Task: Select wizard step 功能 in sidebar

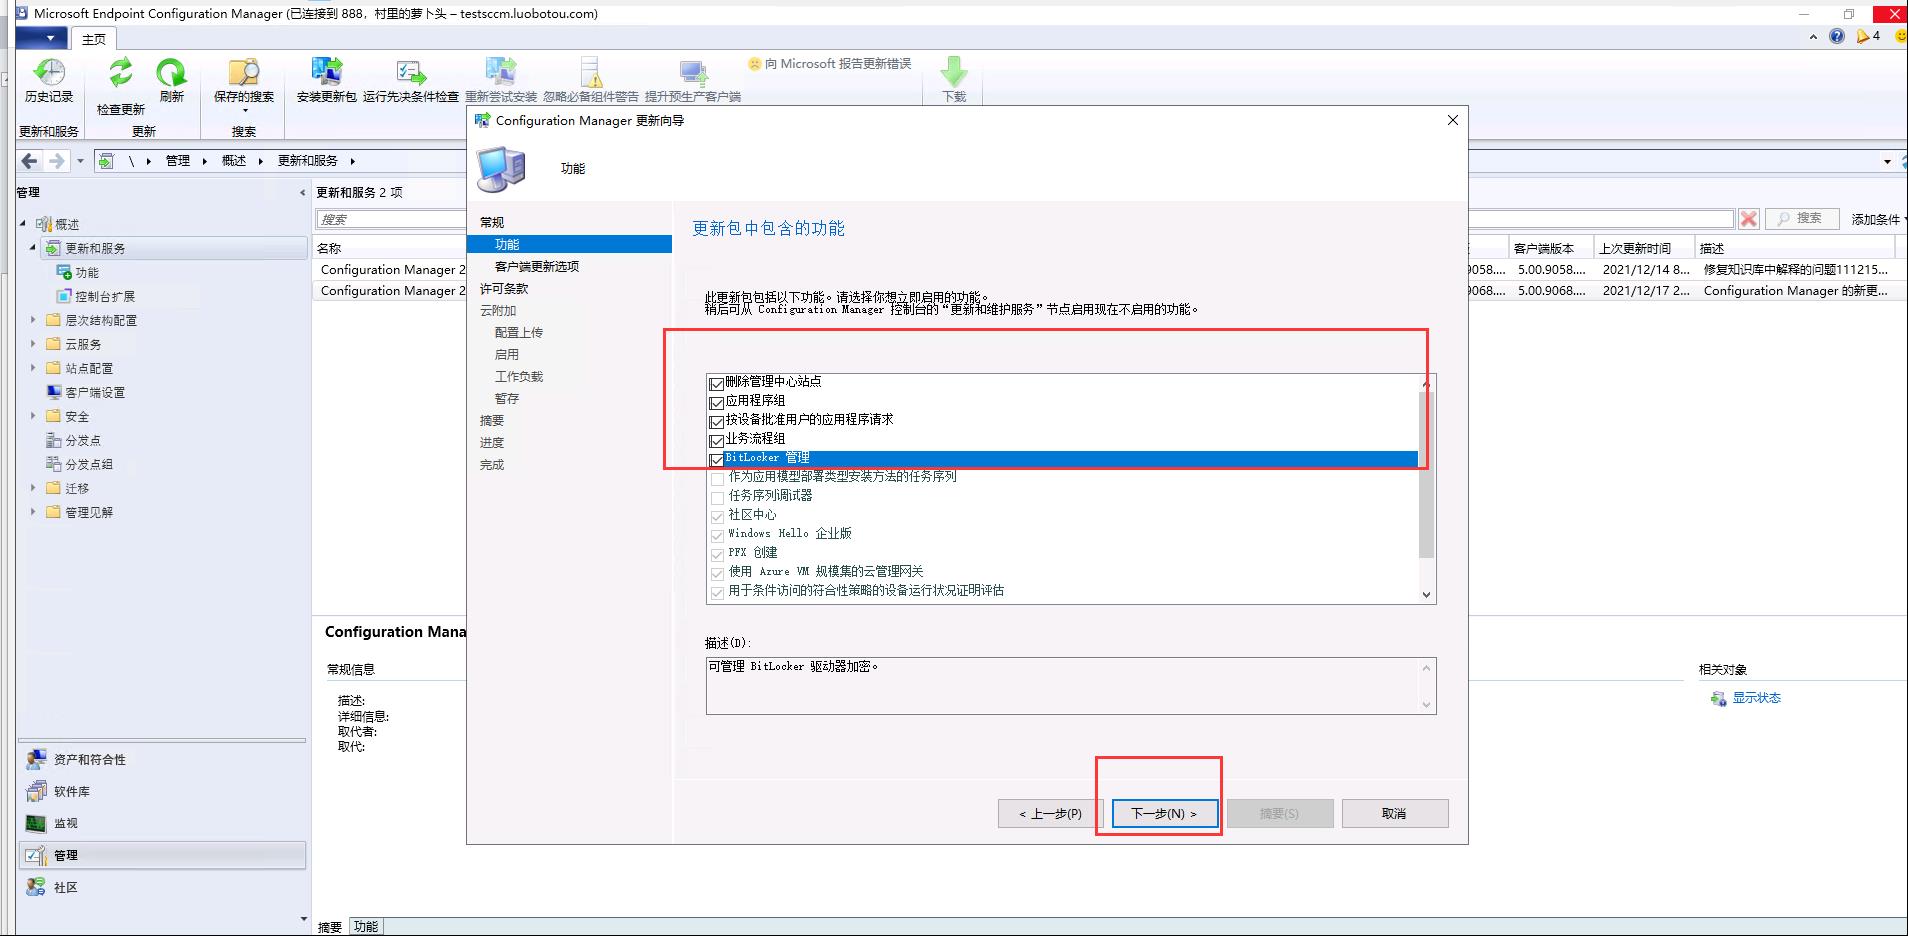Action: (x=570, y=244)
